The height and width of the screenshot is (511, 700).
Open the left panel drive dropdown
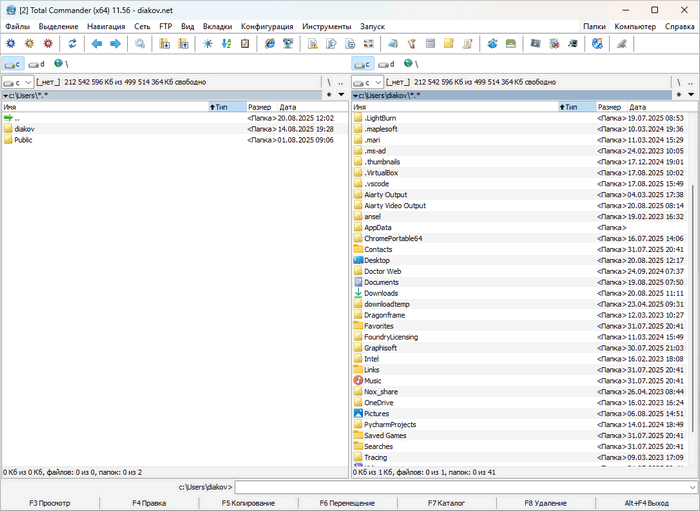click(17, 82)
